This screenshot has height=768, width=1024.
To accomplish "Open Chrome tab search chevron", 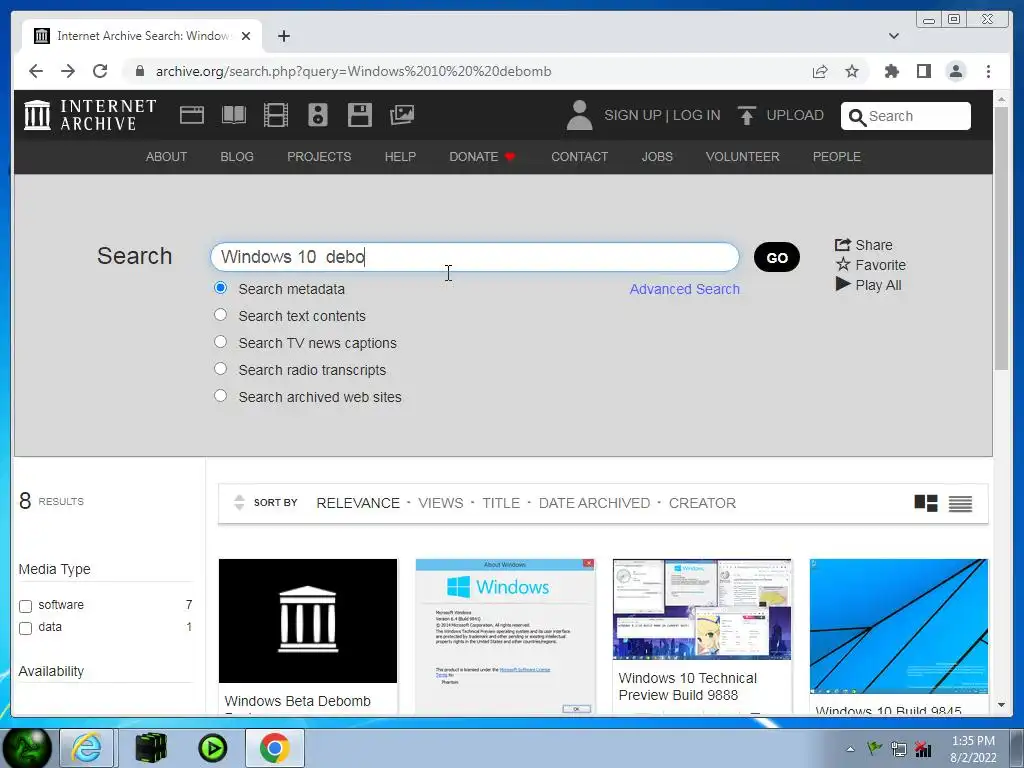I will coord(893,36).
